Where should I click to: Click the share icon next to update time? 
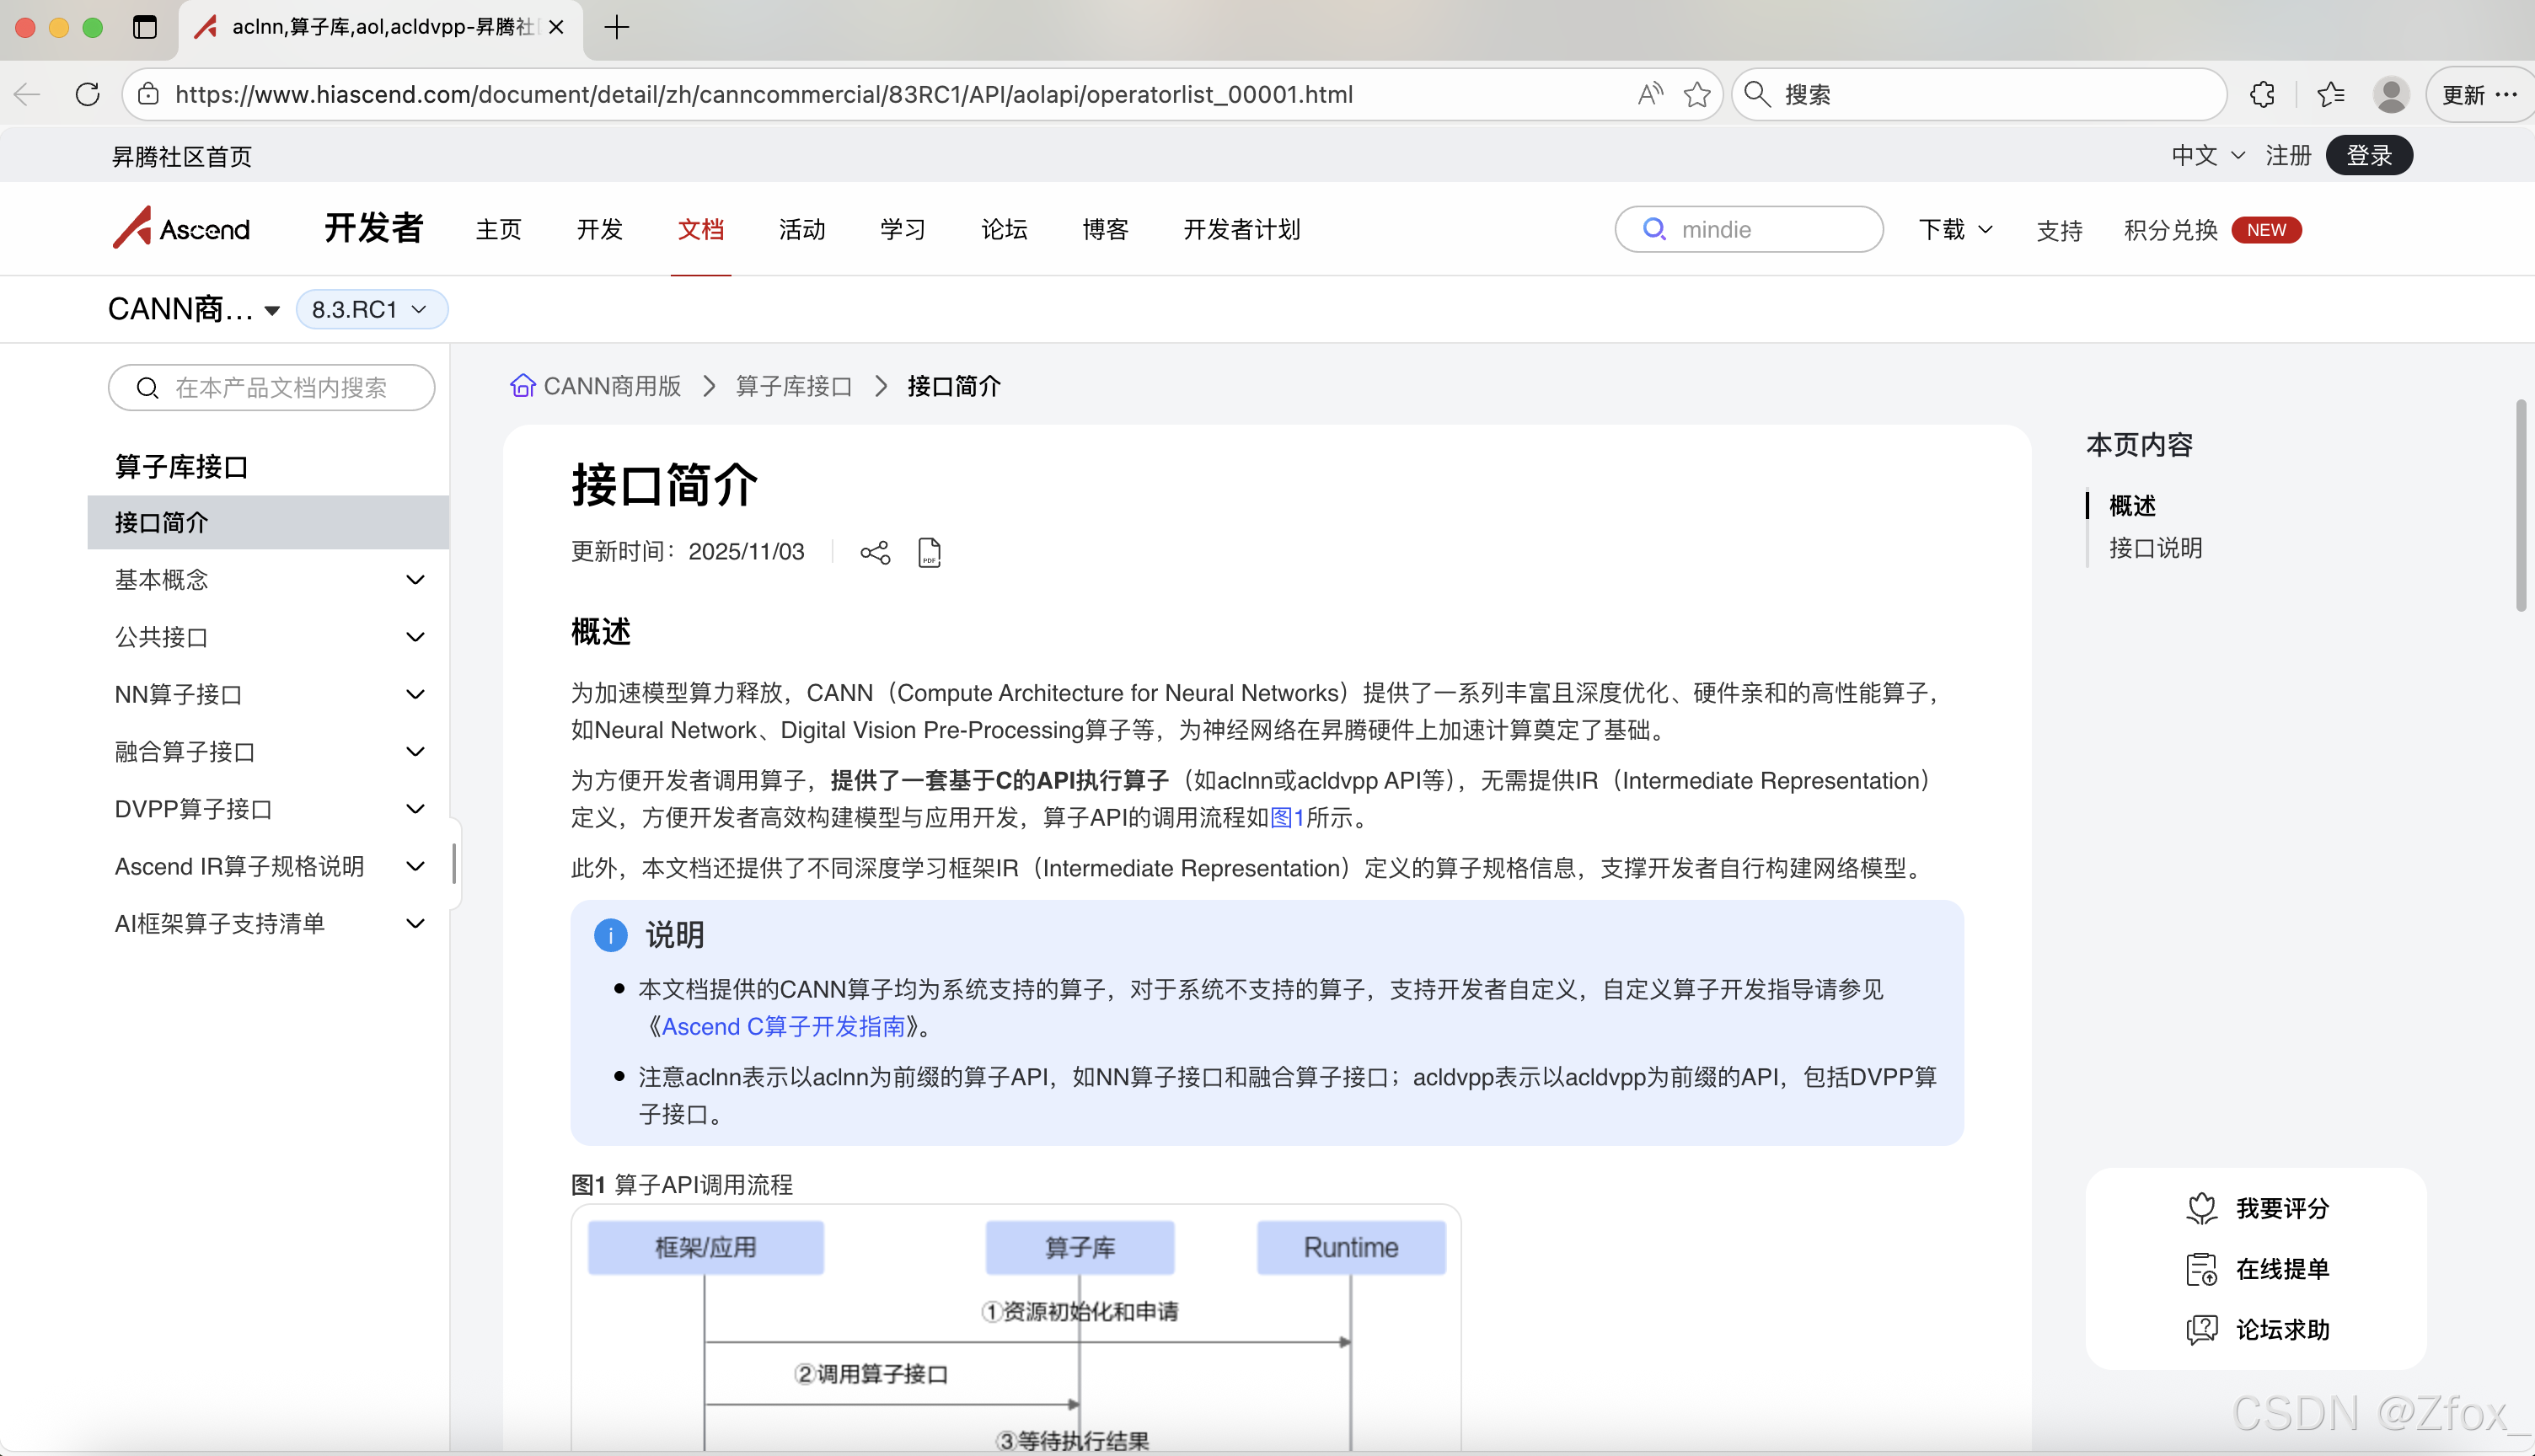(x=875, y=551)
